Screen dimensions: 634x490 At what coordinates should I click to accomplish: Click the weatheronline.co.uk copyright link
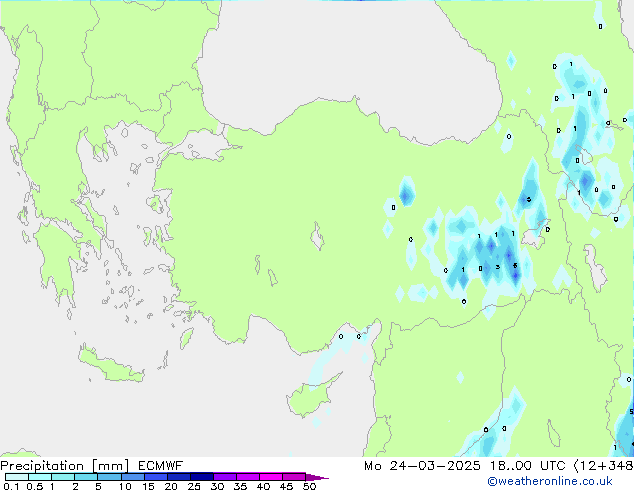point(550,481)
